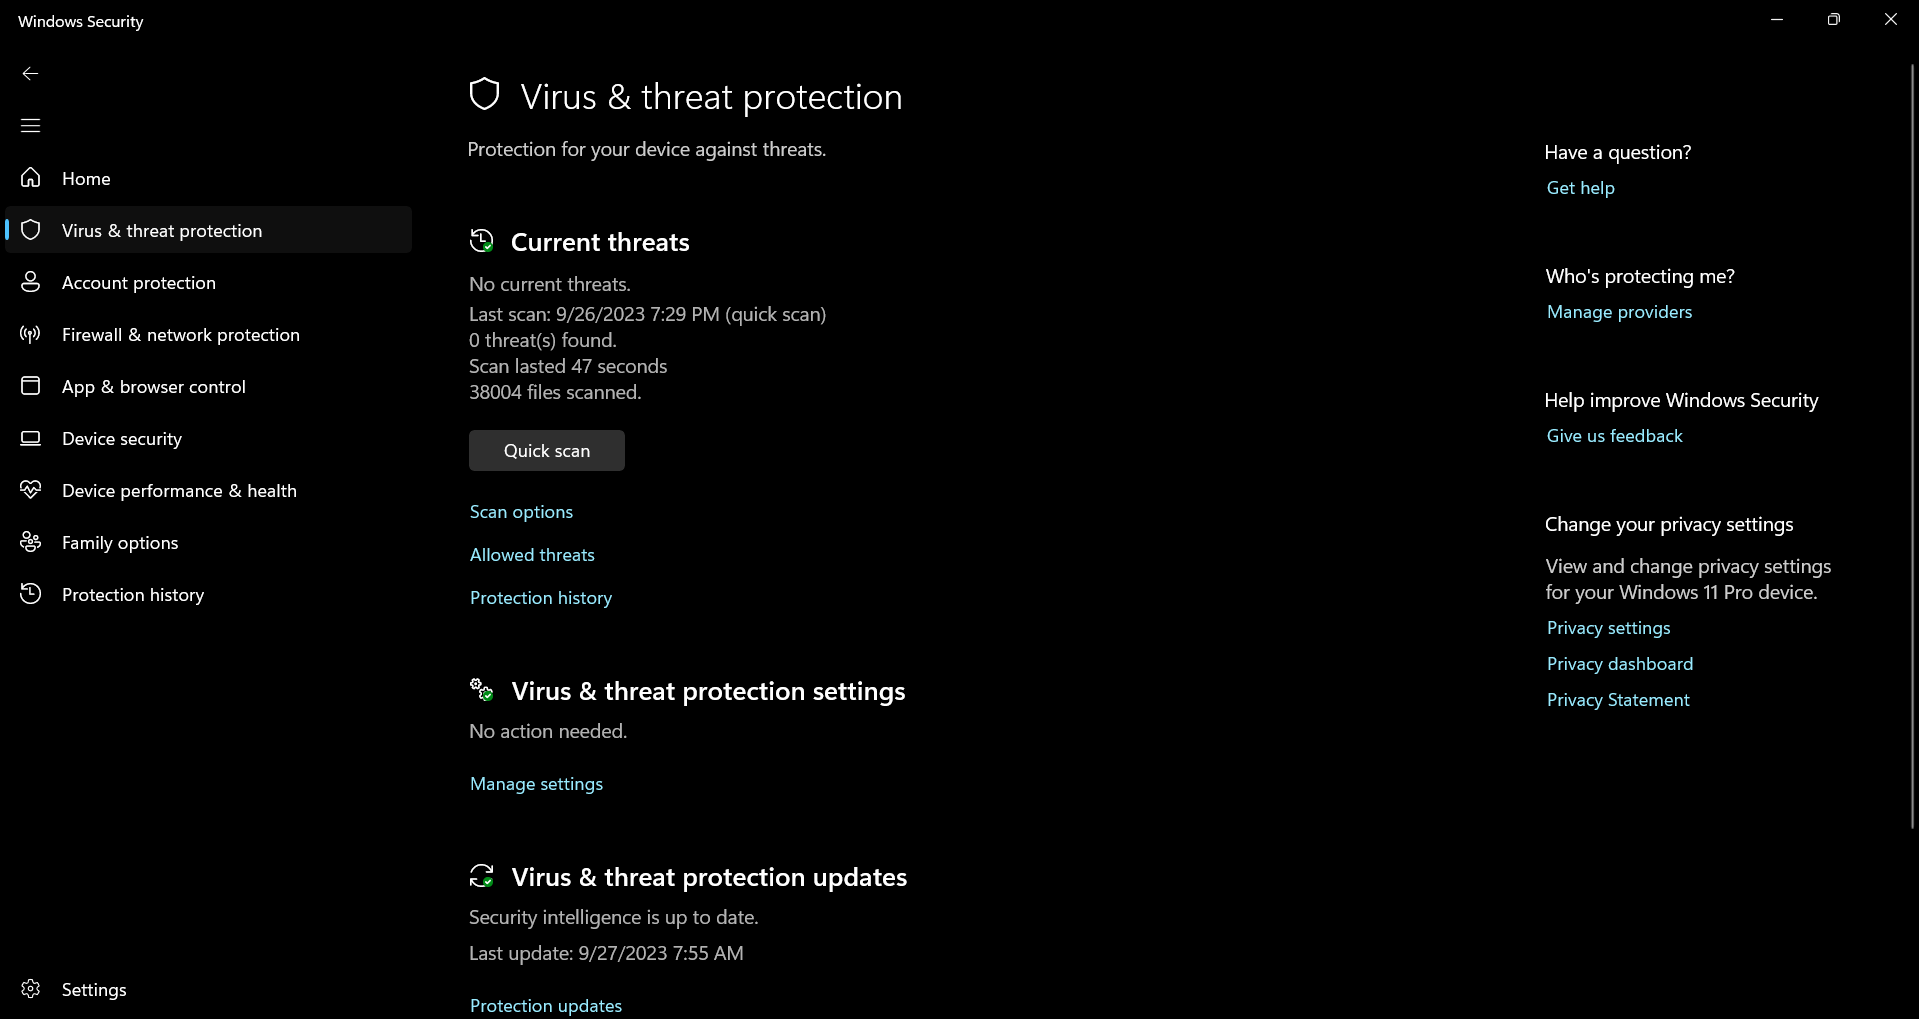Click the Device security laptop icon
The height and width of the screenshot is (1019, 1919).
coord(31,438)
